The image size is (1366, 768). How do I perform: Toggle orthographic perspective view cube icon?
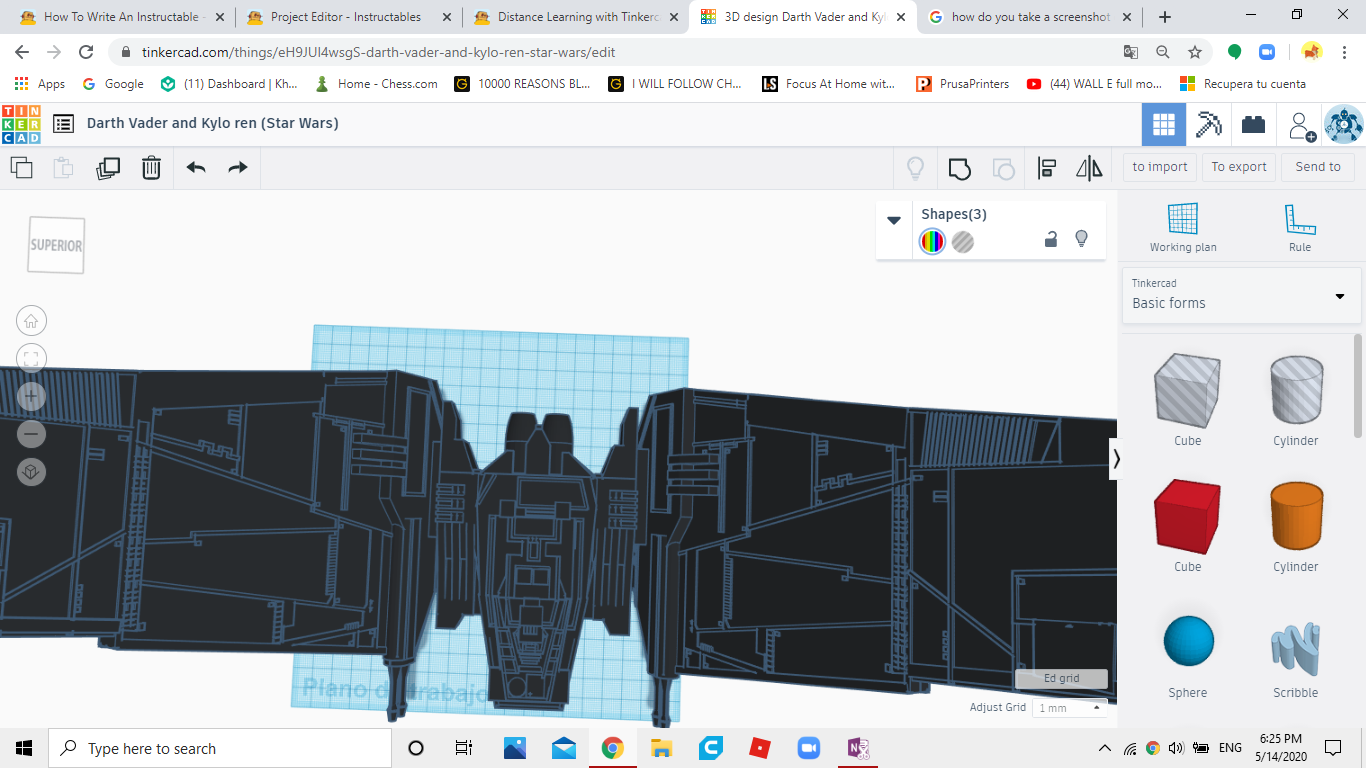(x=31, y=472)
